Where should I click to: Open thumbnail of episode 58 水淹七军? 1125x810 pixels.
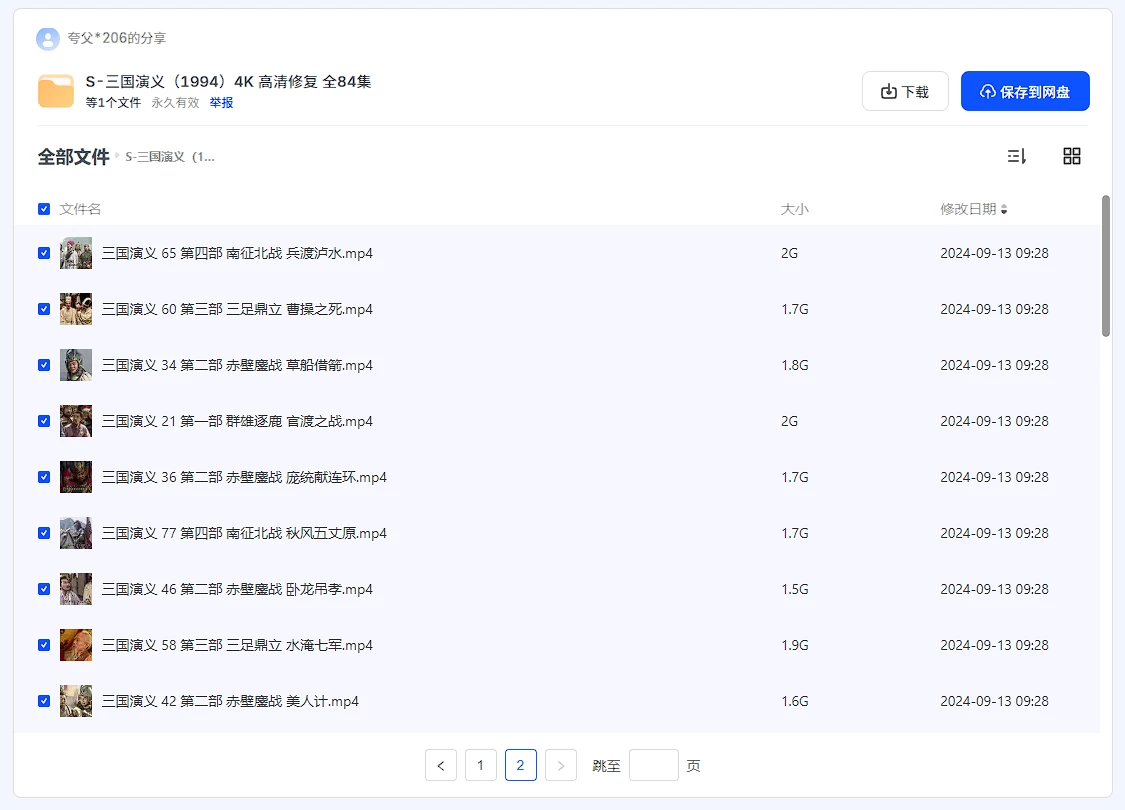[x=76, y=645]
